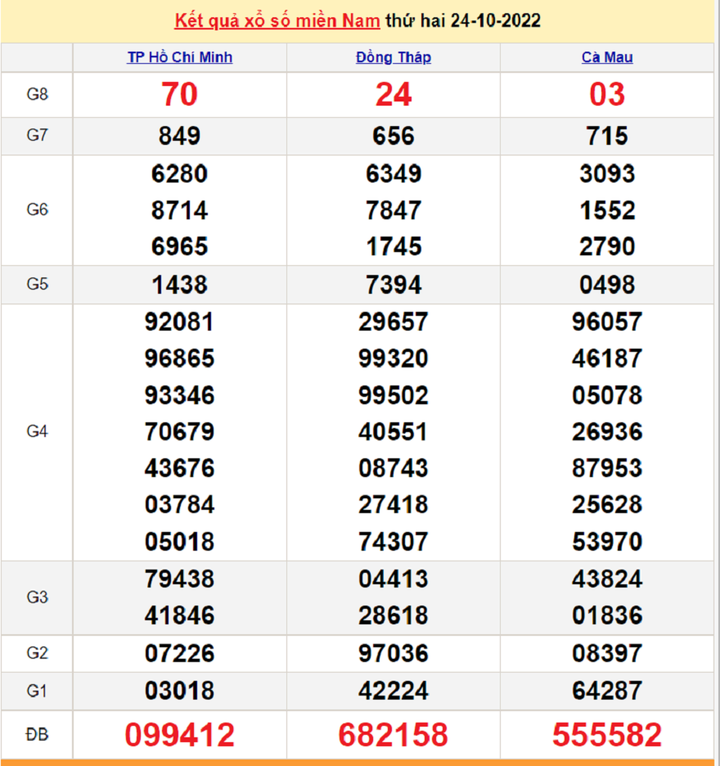
Task: Select special prize number 682158
Action: [x=393, y=736]
